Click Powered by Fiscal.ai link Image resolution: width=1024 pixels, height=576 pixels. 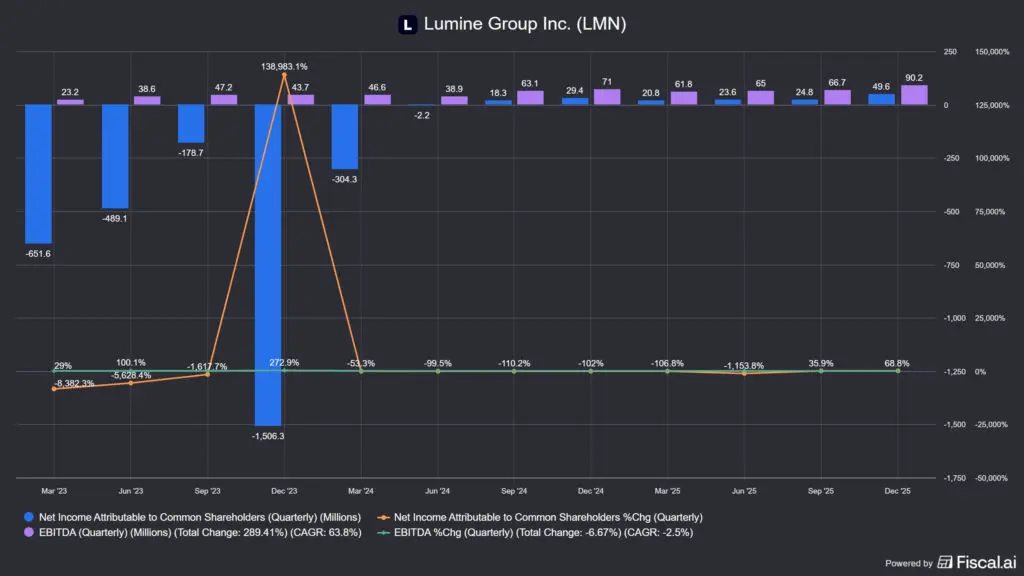click(x=951, y=562)
